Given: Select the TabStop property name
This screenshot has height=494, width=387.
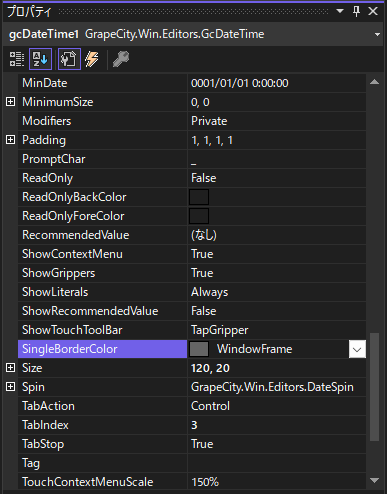Looking at the screenshot, I should click(43, 444).
